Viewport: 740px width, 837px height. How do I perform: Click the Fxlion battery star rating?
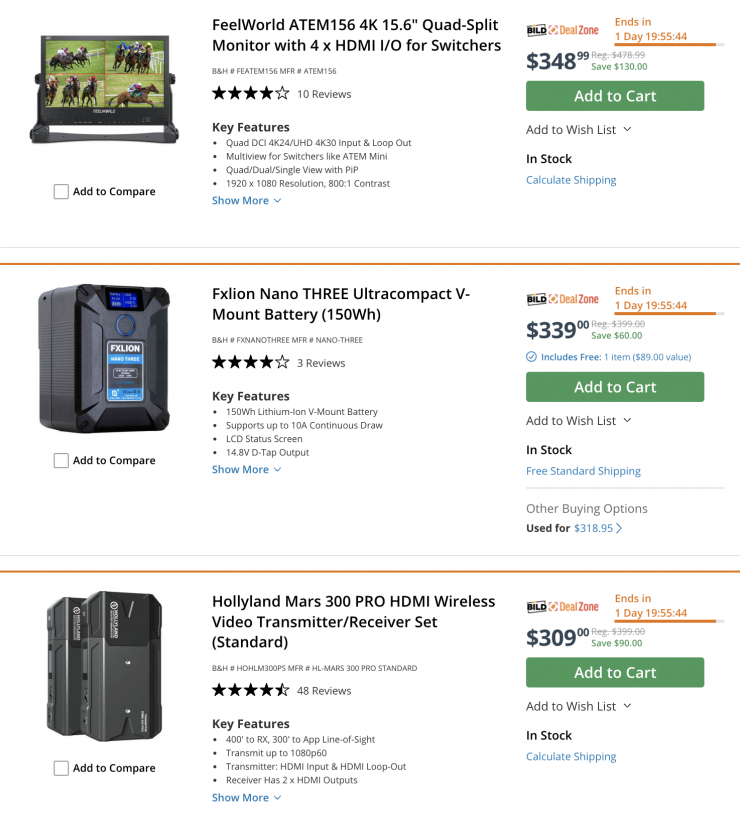(x=250, y=363)
